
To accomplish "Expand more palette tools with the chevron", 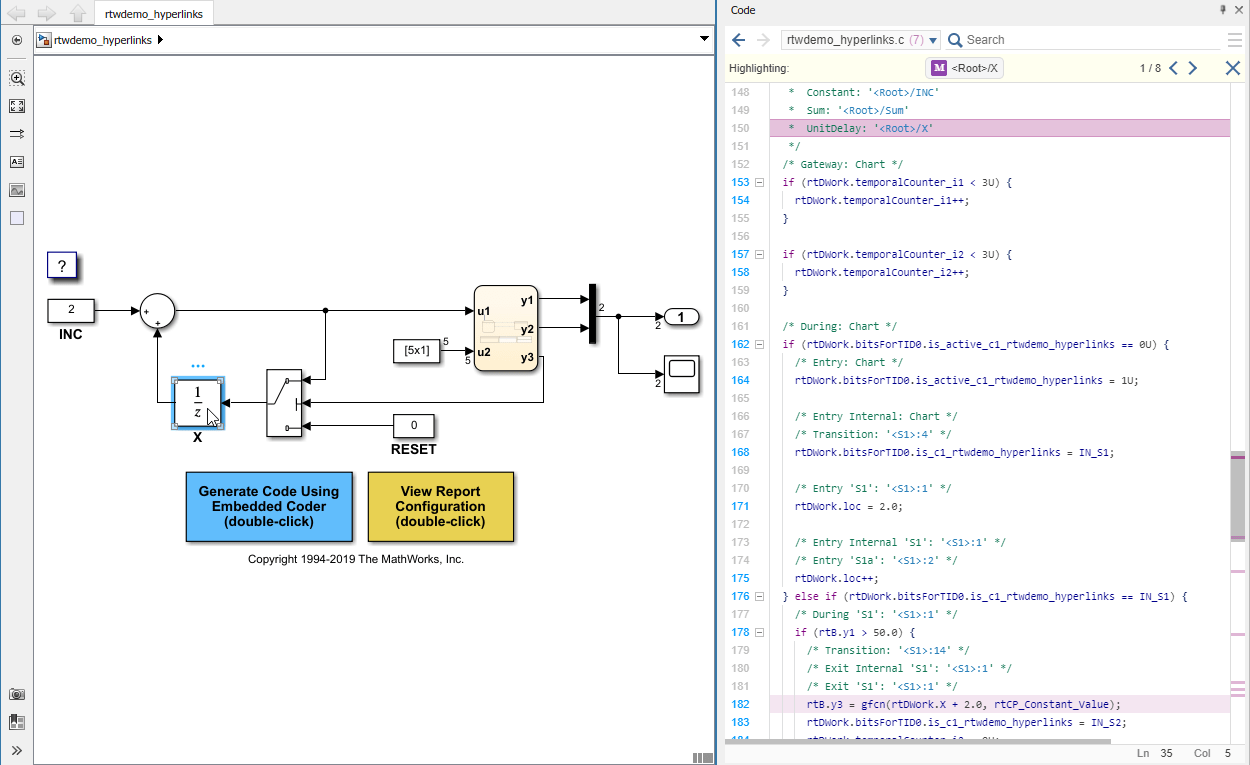I will click(x=16, y=748).
